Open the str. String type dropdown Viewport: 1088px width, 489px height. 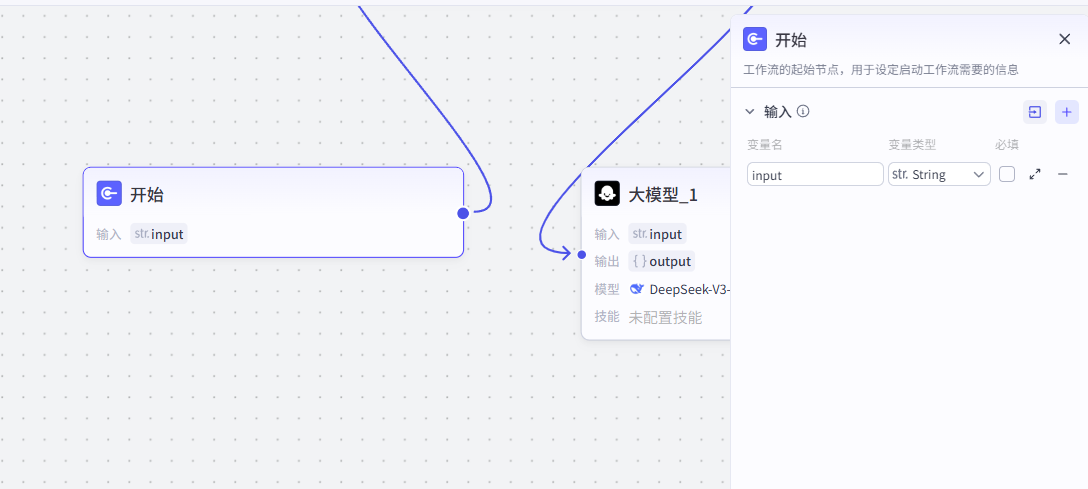[938, 174]
